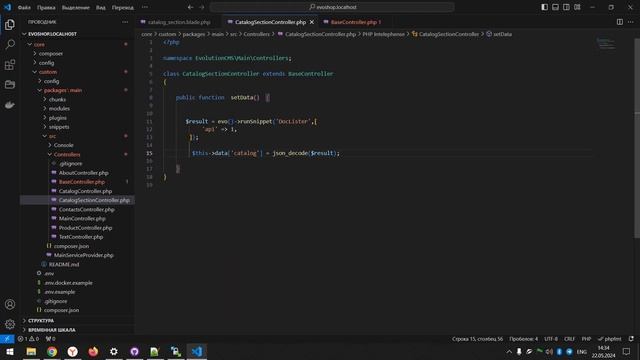Open AboutController.php in explorer
The image size is (640, 360).
(77, 173)
